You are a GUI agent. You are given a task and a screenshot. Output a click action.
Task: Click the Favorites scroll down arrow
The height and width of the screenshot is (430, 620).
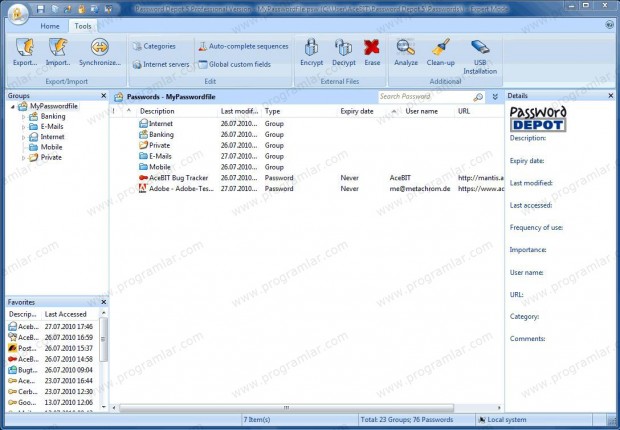coord(104,407)
